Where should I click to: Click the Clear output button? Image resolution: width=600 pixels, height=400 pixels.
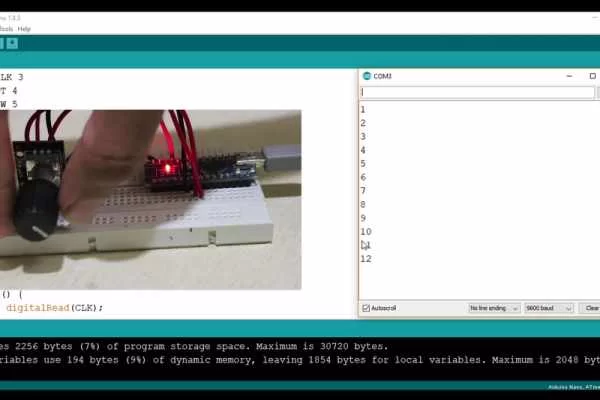[590, 308]
